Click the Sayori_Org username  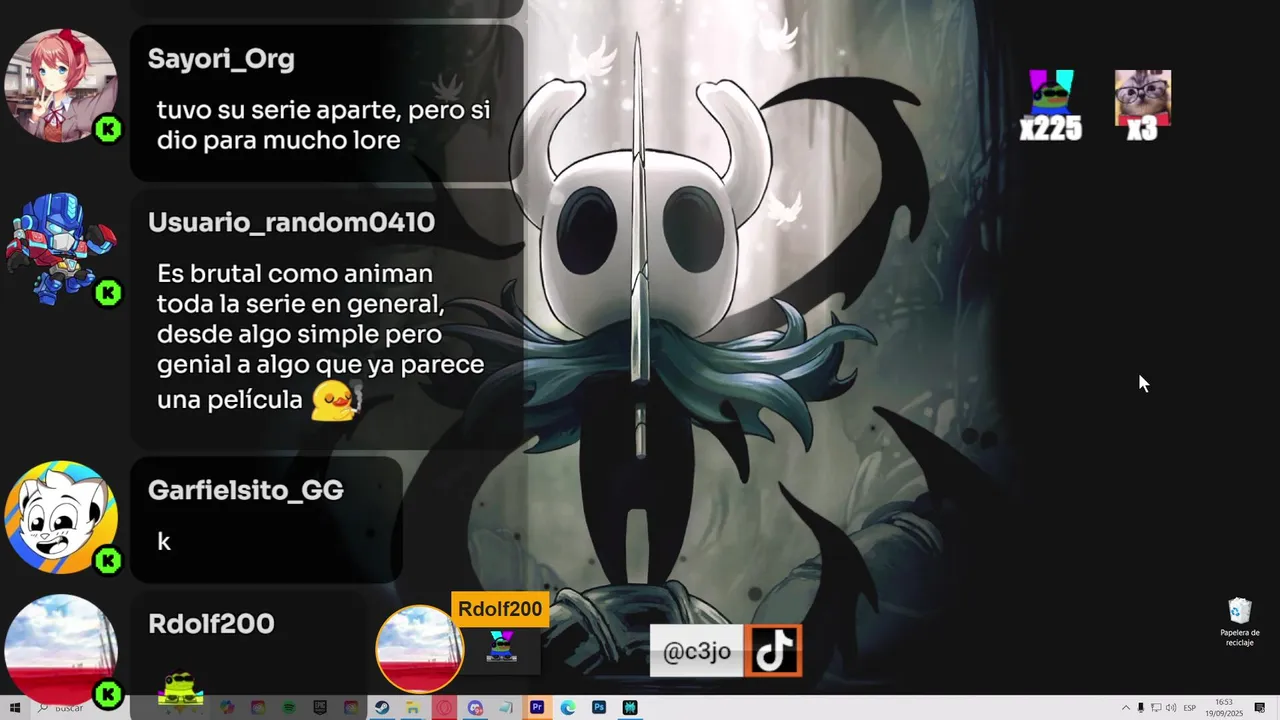pos(221,59)
